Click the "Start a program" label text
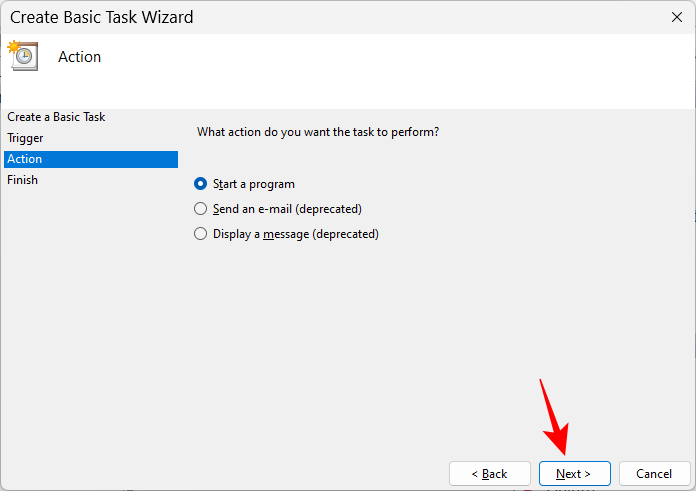 click(254, 184)
